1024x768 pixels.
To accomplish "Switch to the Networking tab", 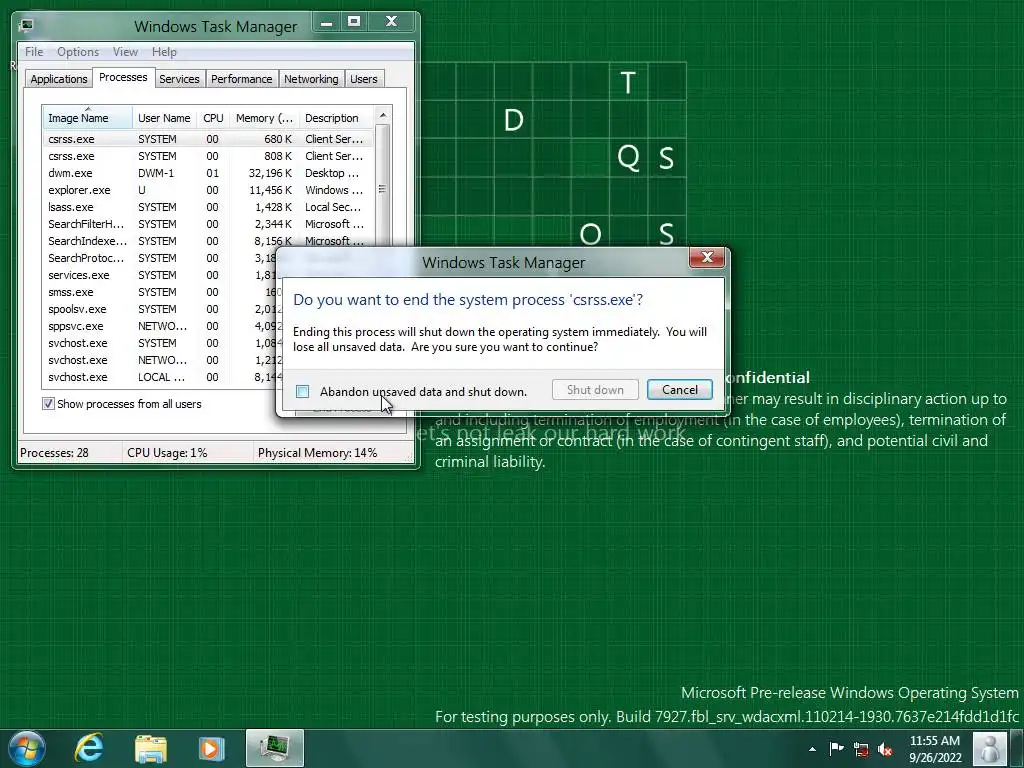I will click(x=311, y=79).
